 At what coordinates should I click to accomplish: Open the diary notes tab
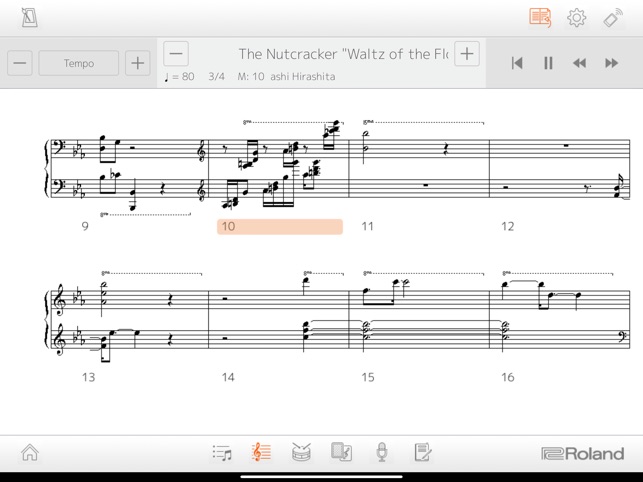(x=422, y=452)
